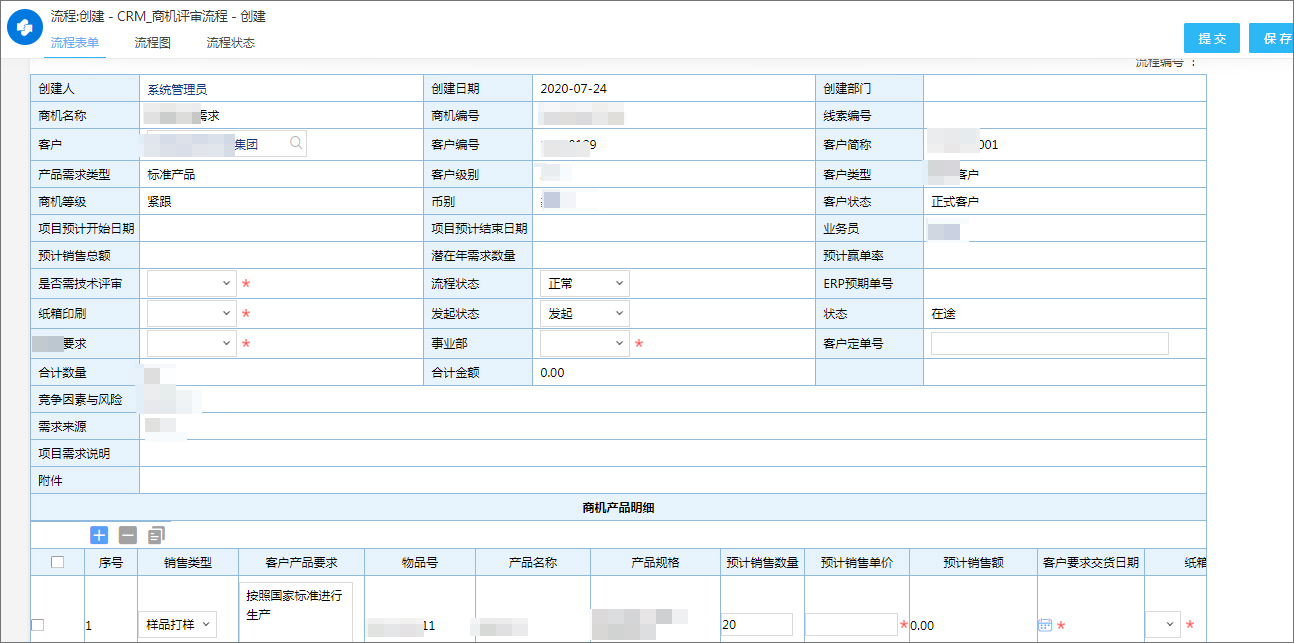Open the calendar for 客户要求交货日期
The height and width of the screenshot is (643, 1294).
[1044, 623]
